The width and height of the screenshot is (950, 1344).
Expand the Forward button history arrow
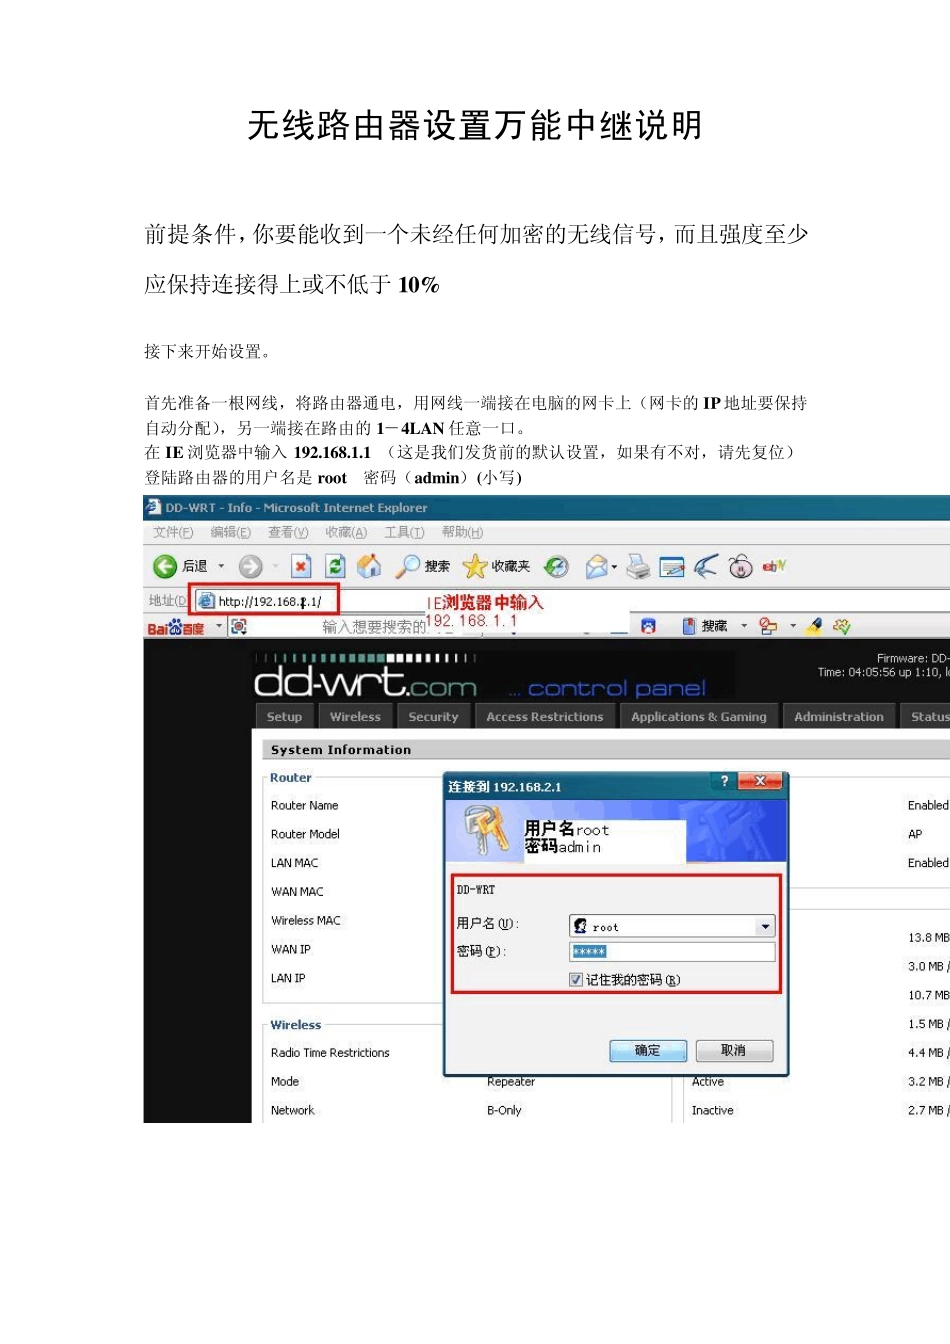(275, 567)
